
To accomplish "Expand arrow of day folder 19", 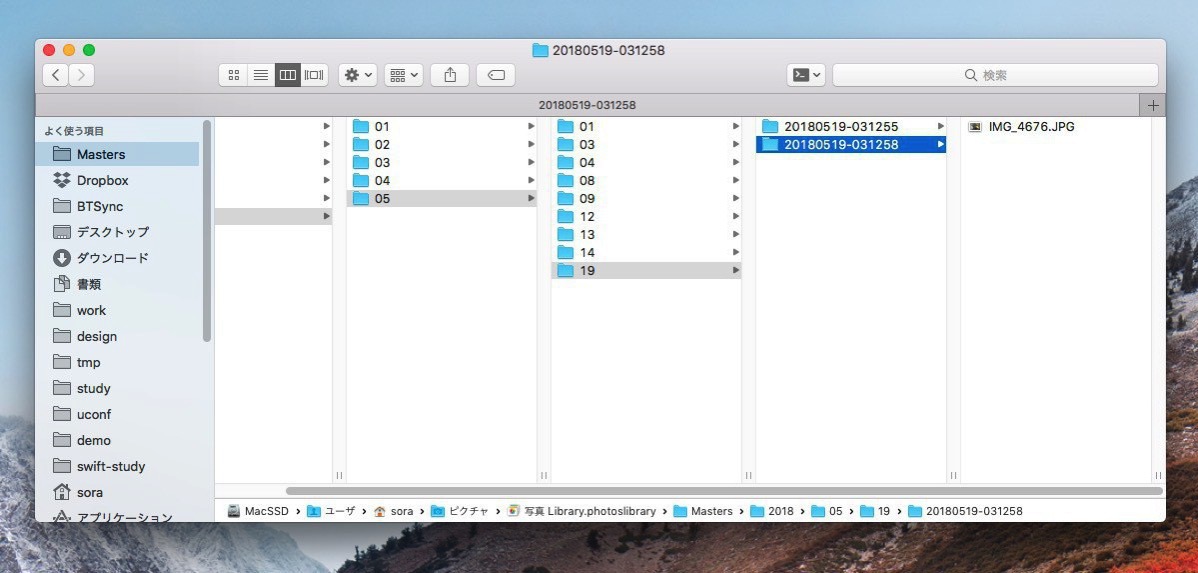I will point(736,270).
